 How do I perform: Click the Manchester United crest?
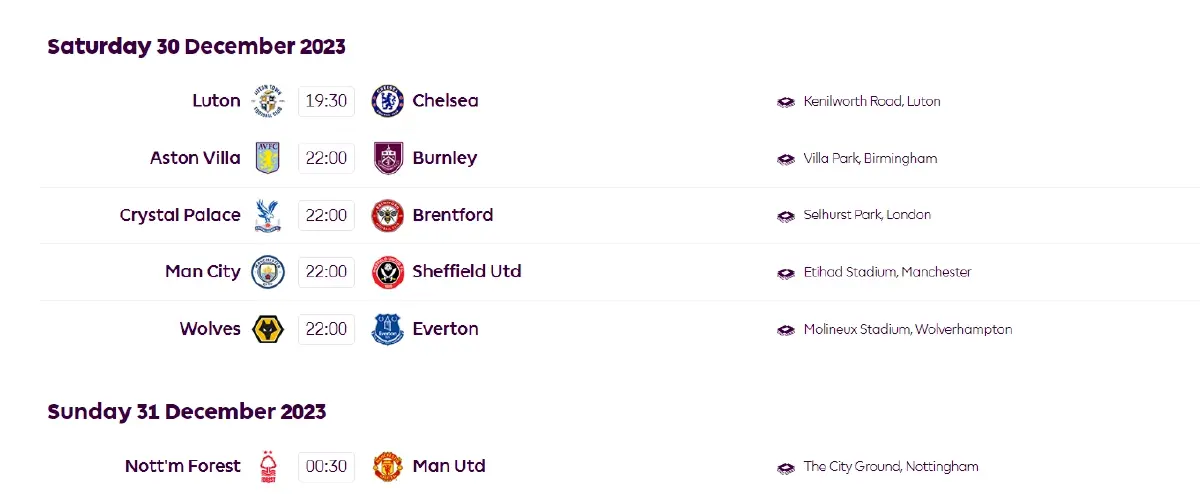[388, 466]
